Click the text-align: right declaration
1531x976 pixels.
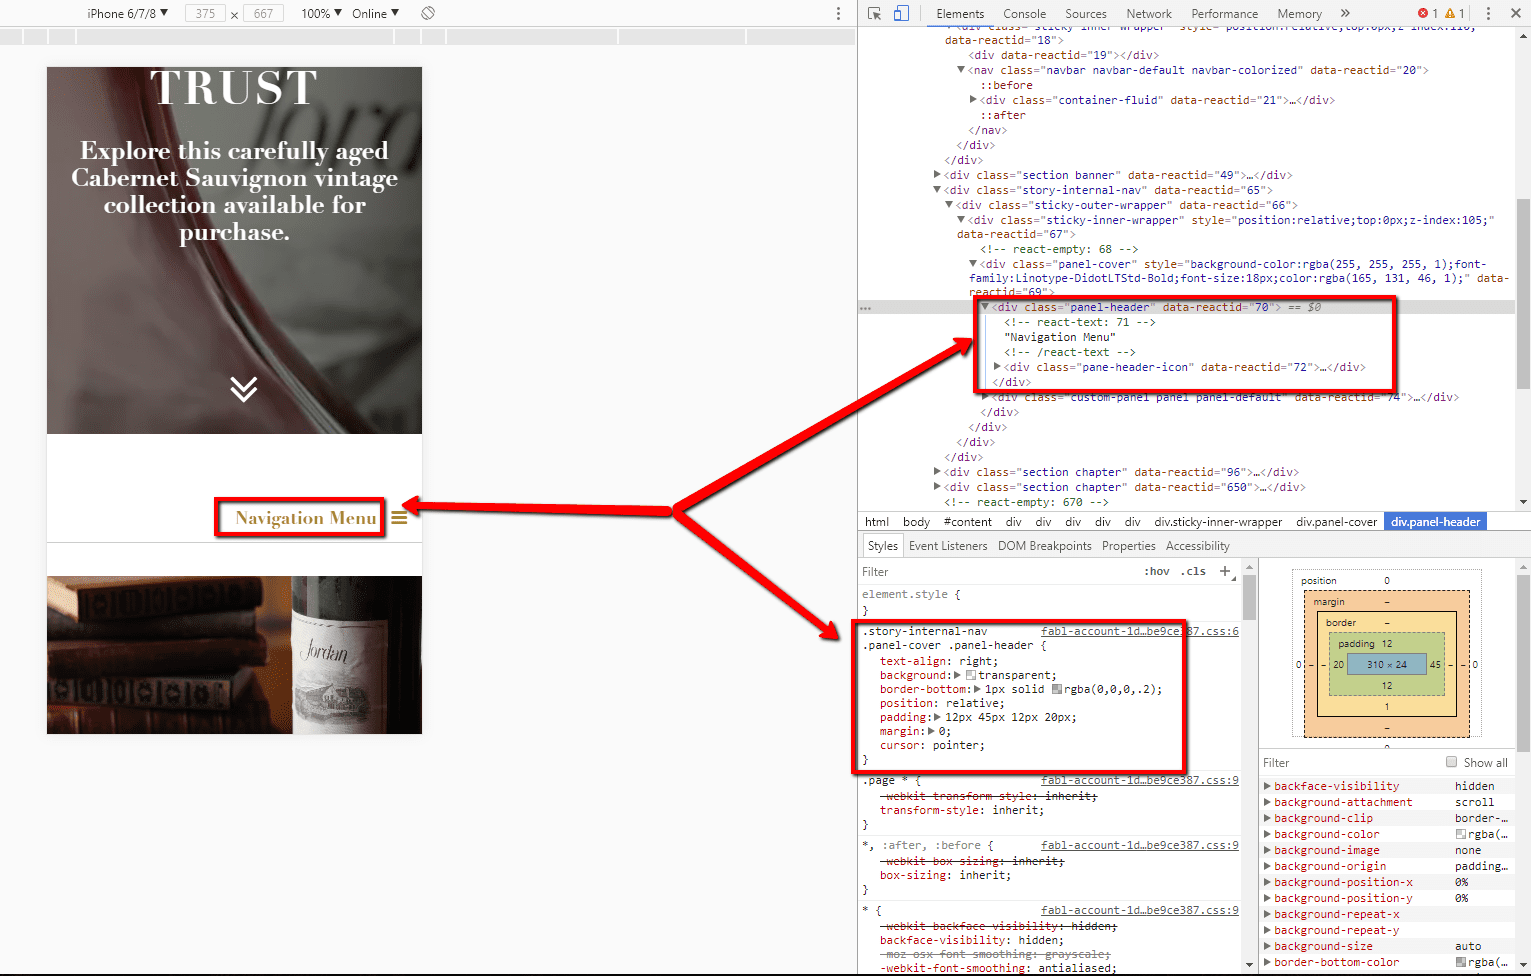(x=938, y=661)
